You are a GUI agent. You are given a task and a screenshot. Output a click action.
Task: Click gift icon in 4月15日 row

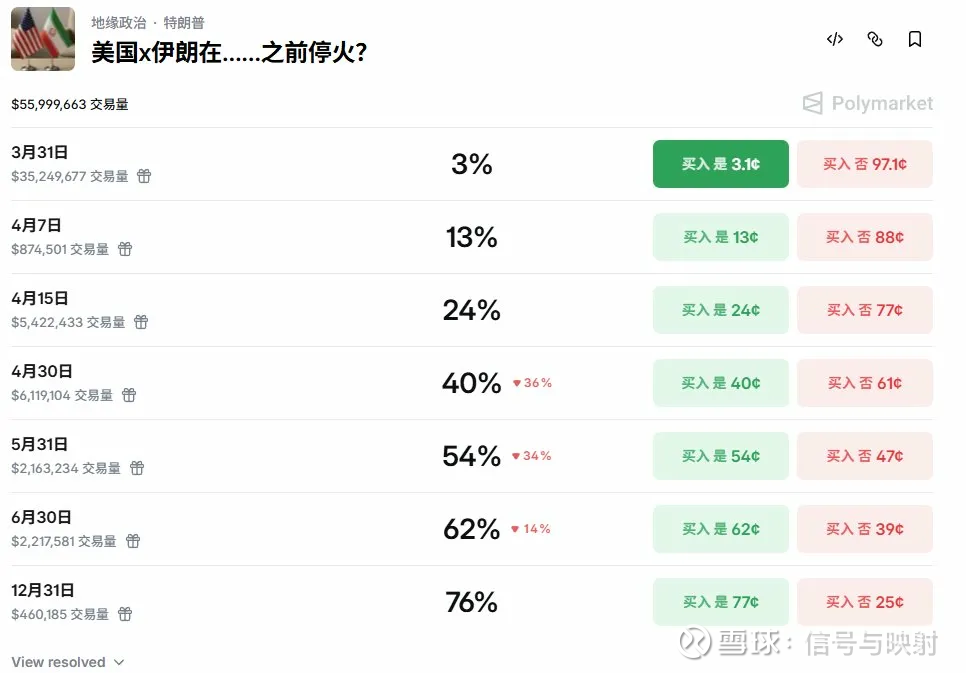point(141,322)
